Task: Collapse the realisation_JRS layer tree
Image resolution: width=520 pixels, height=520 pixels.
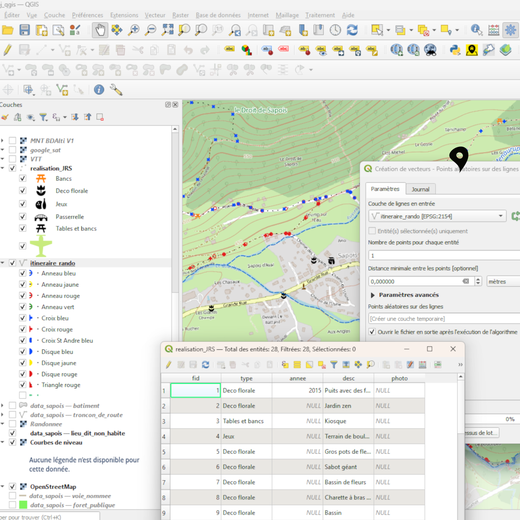Action: (3, 168)
